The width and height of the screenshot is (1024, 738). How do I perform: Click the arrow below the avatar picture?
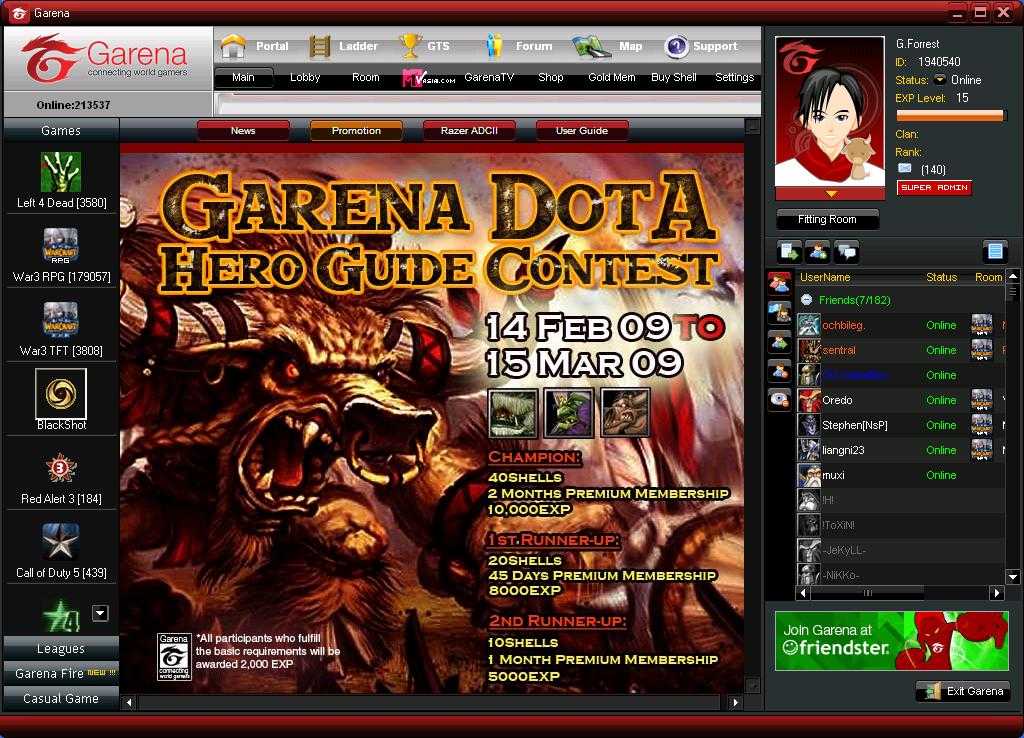point(831,194)
